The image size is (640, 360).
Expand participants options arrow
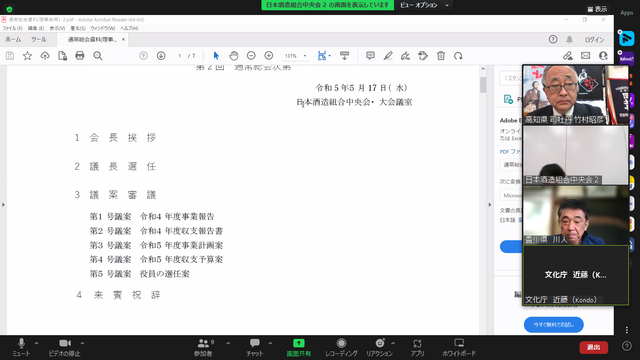pyautogui.click(x=228, y=343)
